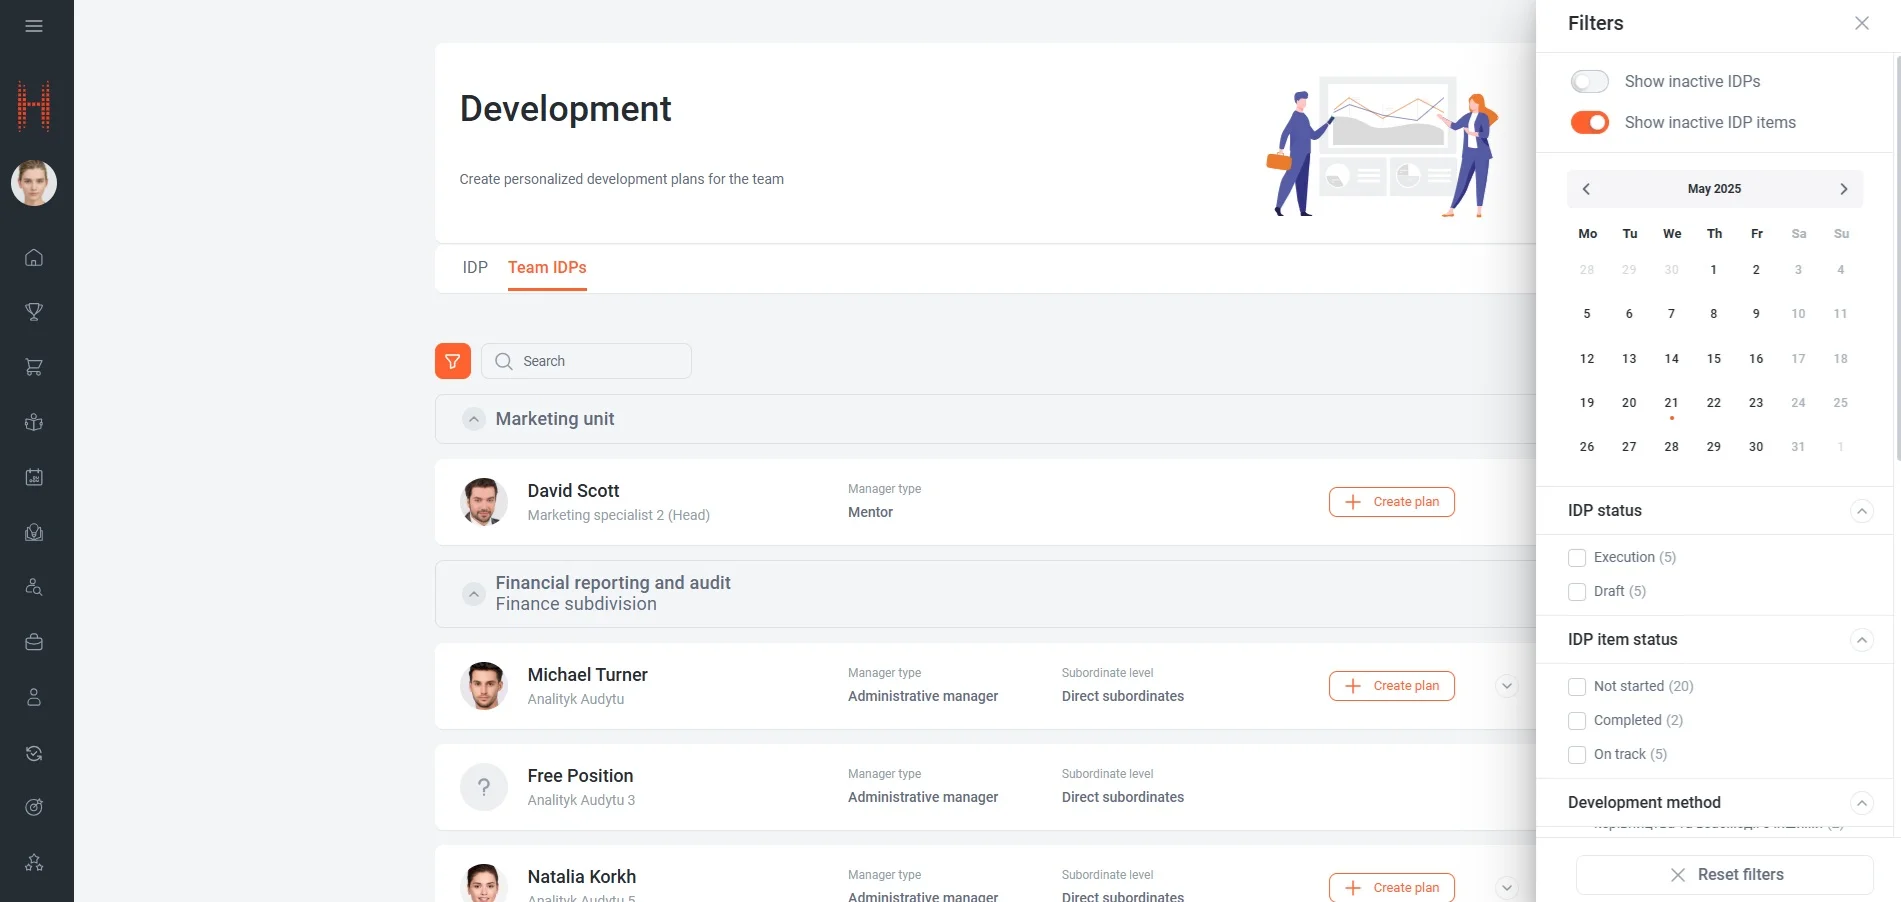Viewport: 1901px width, 902px height.
Task: Collapse the IDP status section
Action: pos(1861,511)
